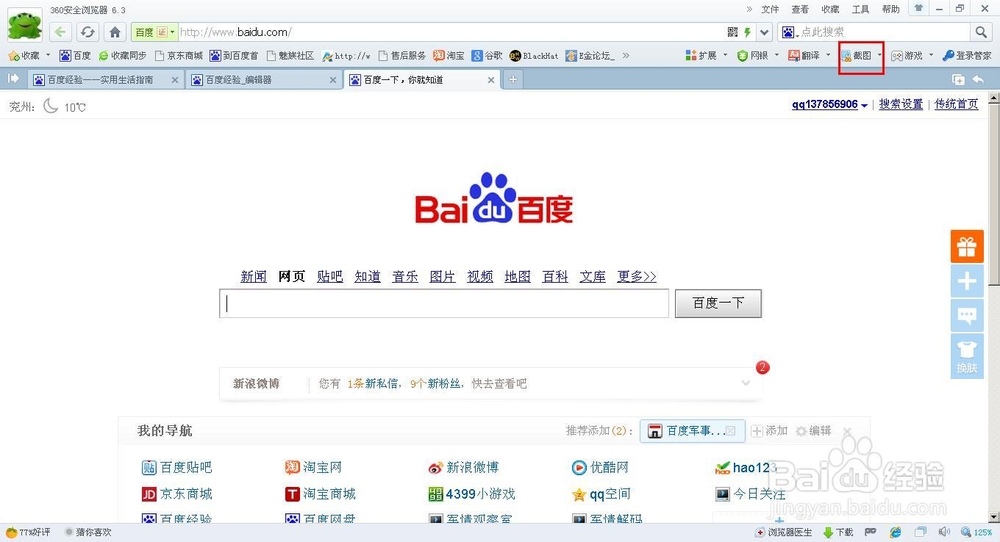The height and width of the screenshot is (542, 1000).
Task: Open hao123 in 我的导航
Action: pos(746,467)
